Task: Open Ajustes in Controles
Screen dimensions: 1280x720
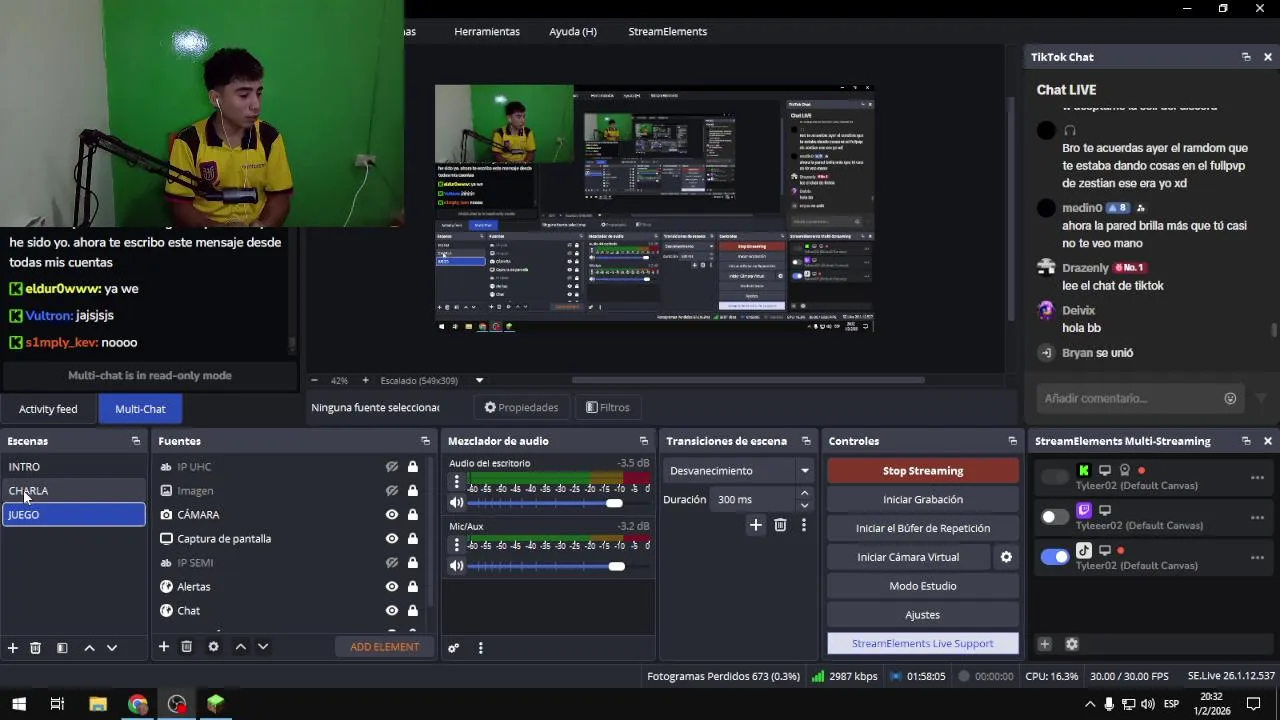Action: click(923, 615)
